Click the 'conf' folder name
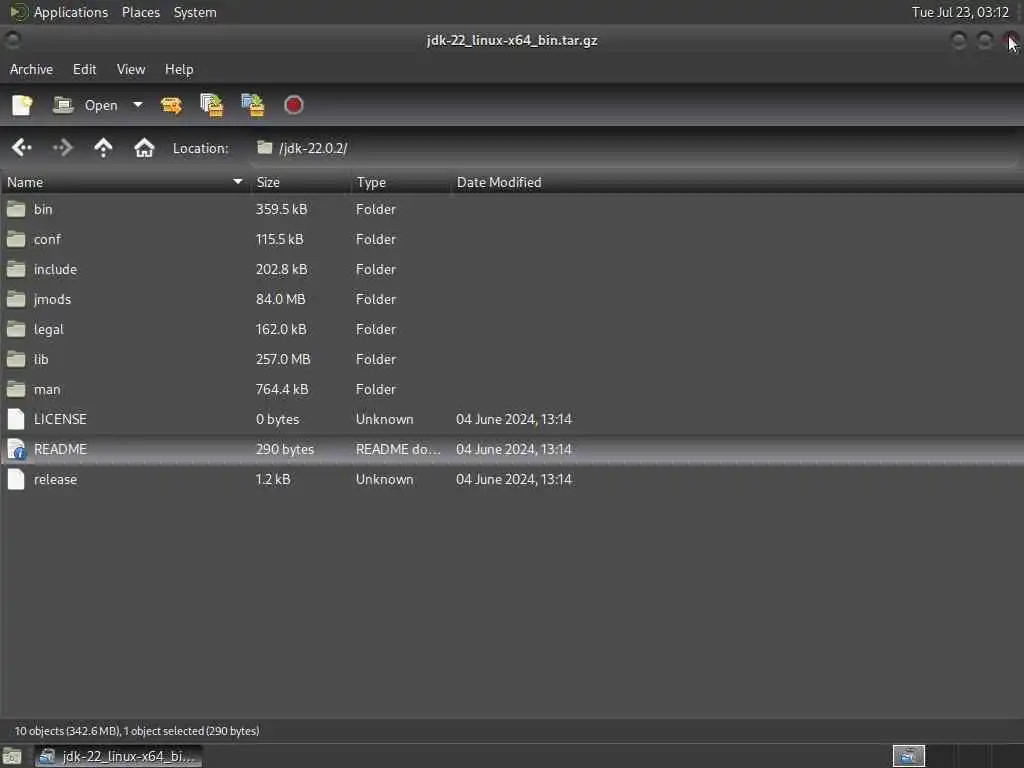Viewport: 1024px width, 768px height. click(x=47, y=239)
